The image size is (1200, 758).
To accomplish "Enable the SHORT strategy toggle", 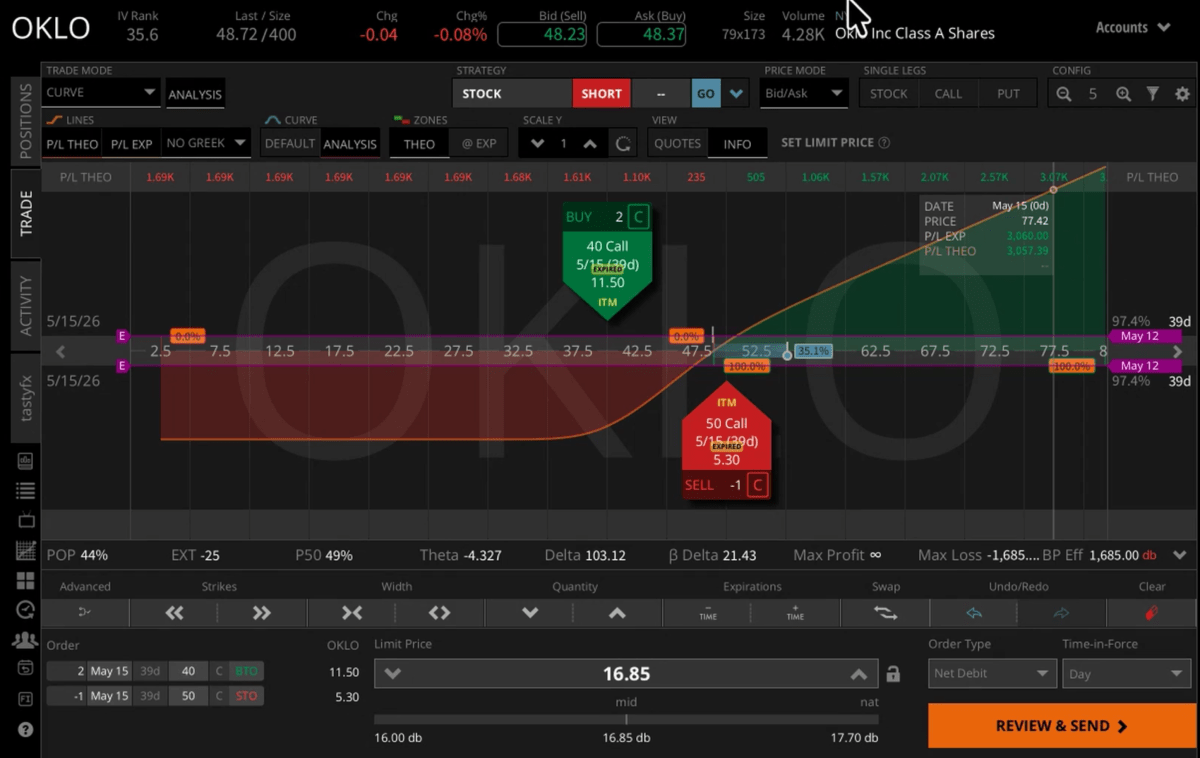I will [x=601, y=93].
